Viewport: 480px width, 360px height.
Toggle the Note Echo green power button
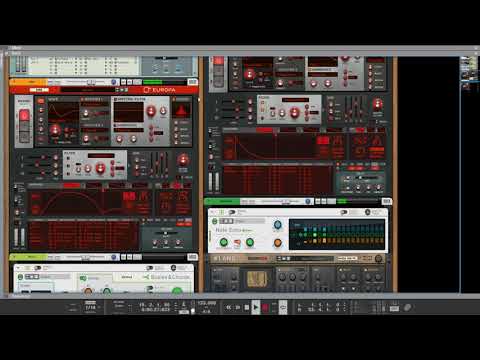point(215,221)
